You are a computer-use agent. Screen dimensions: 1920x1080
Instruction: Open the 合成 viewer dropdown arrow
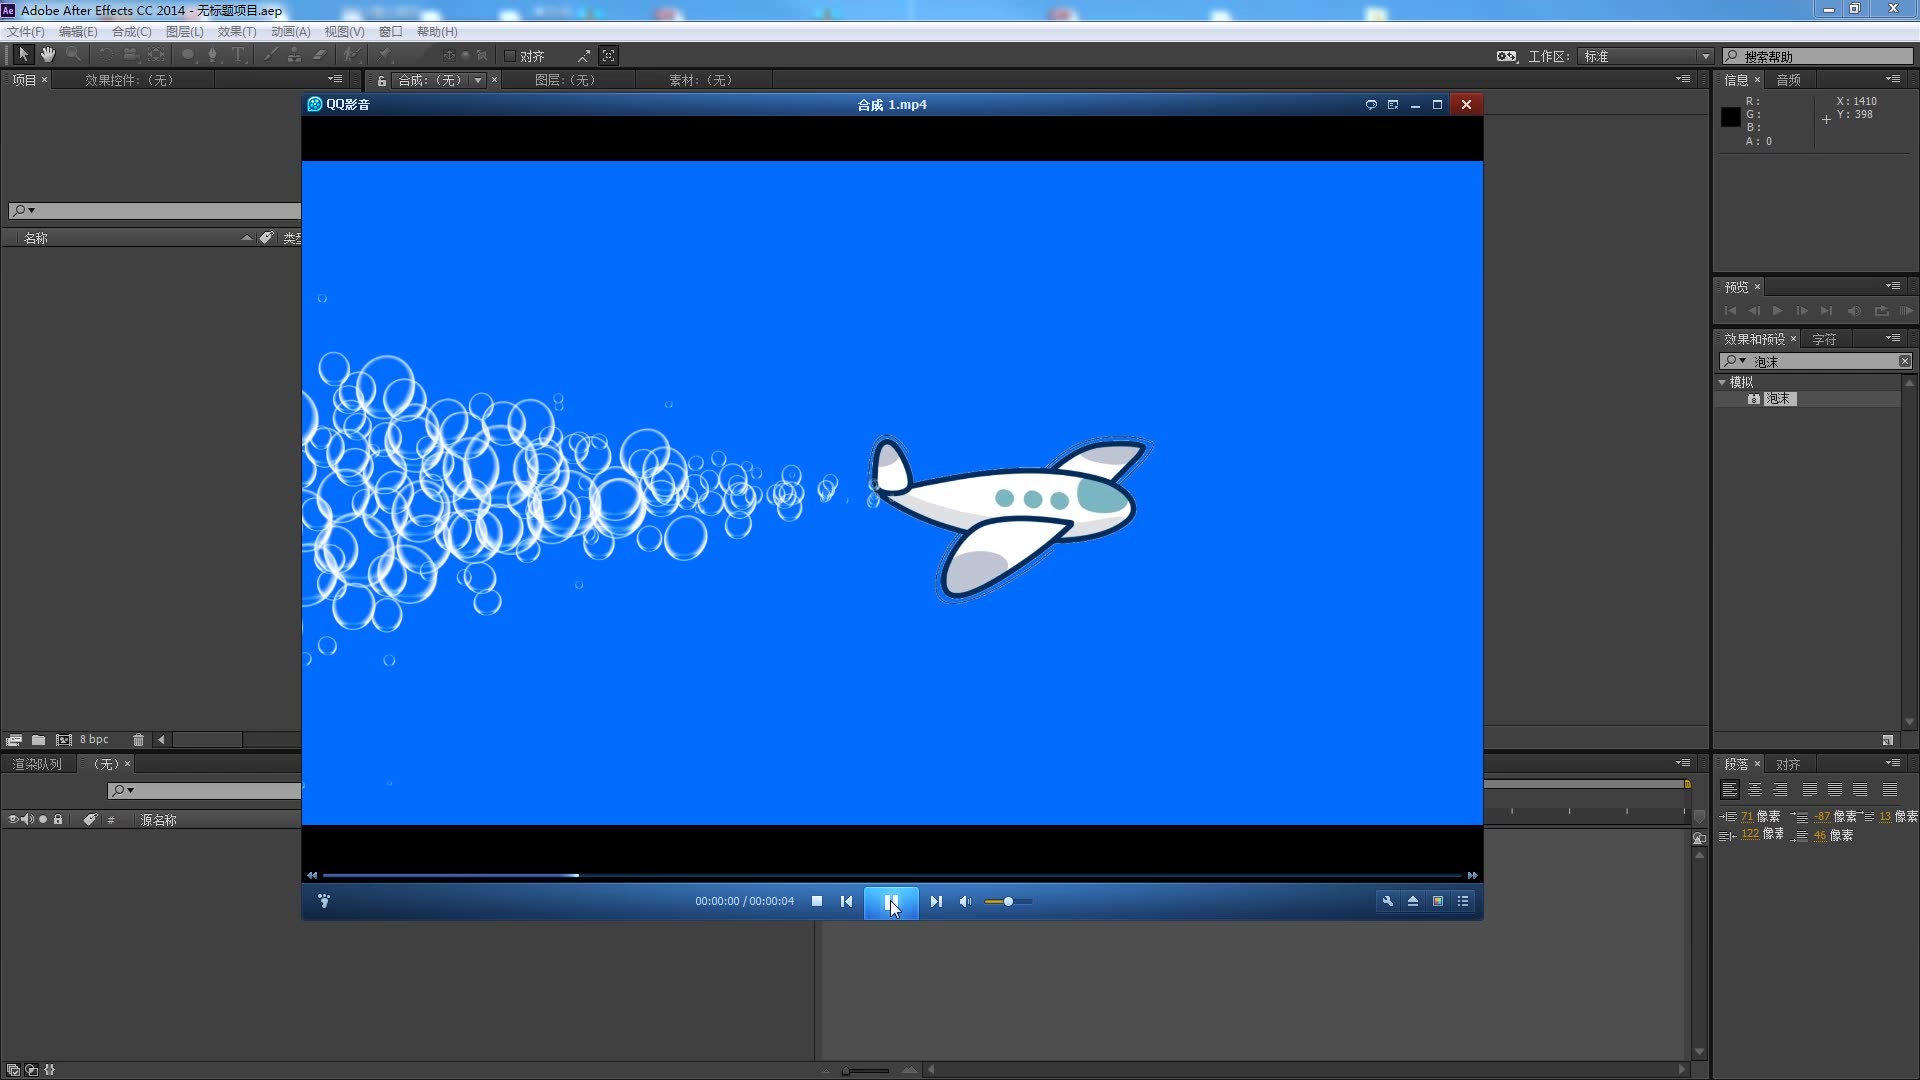pos(478,80)
